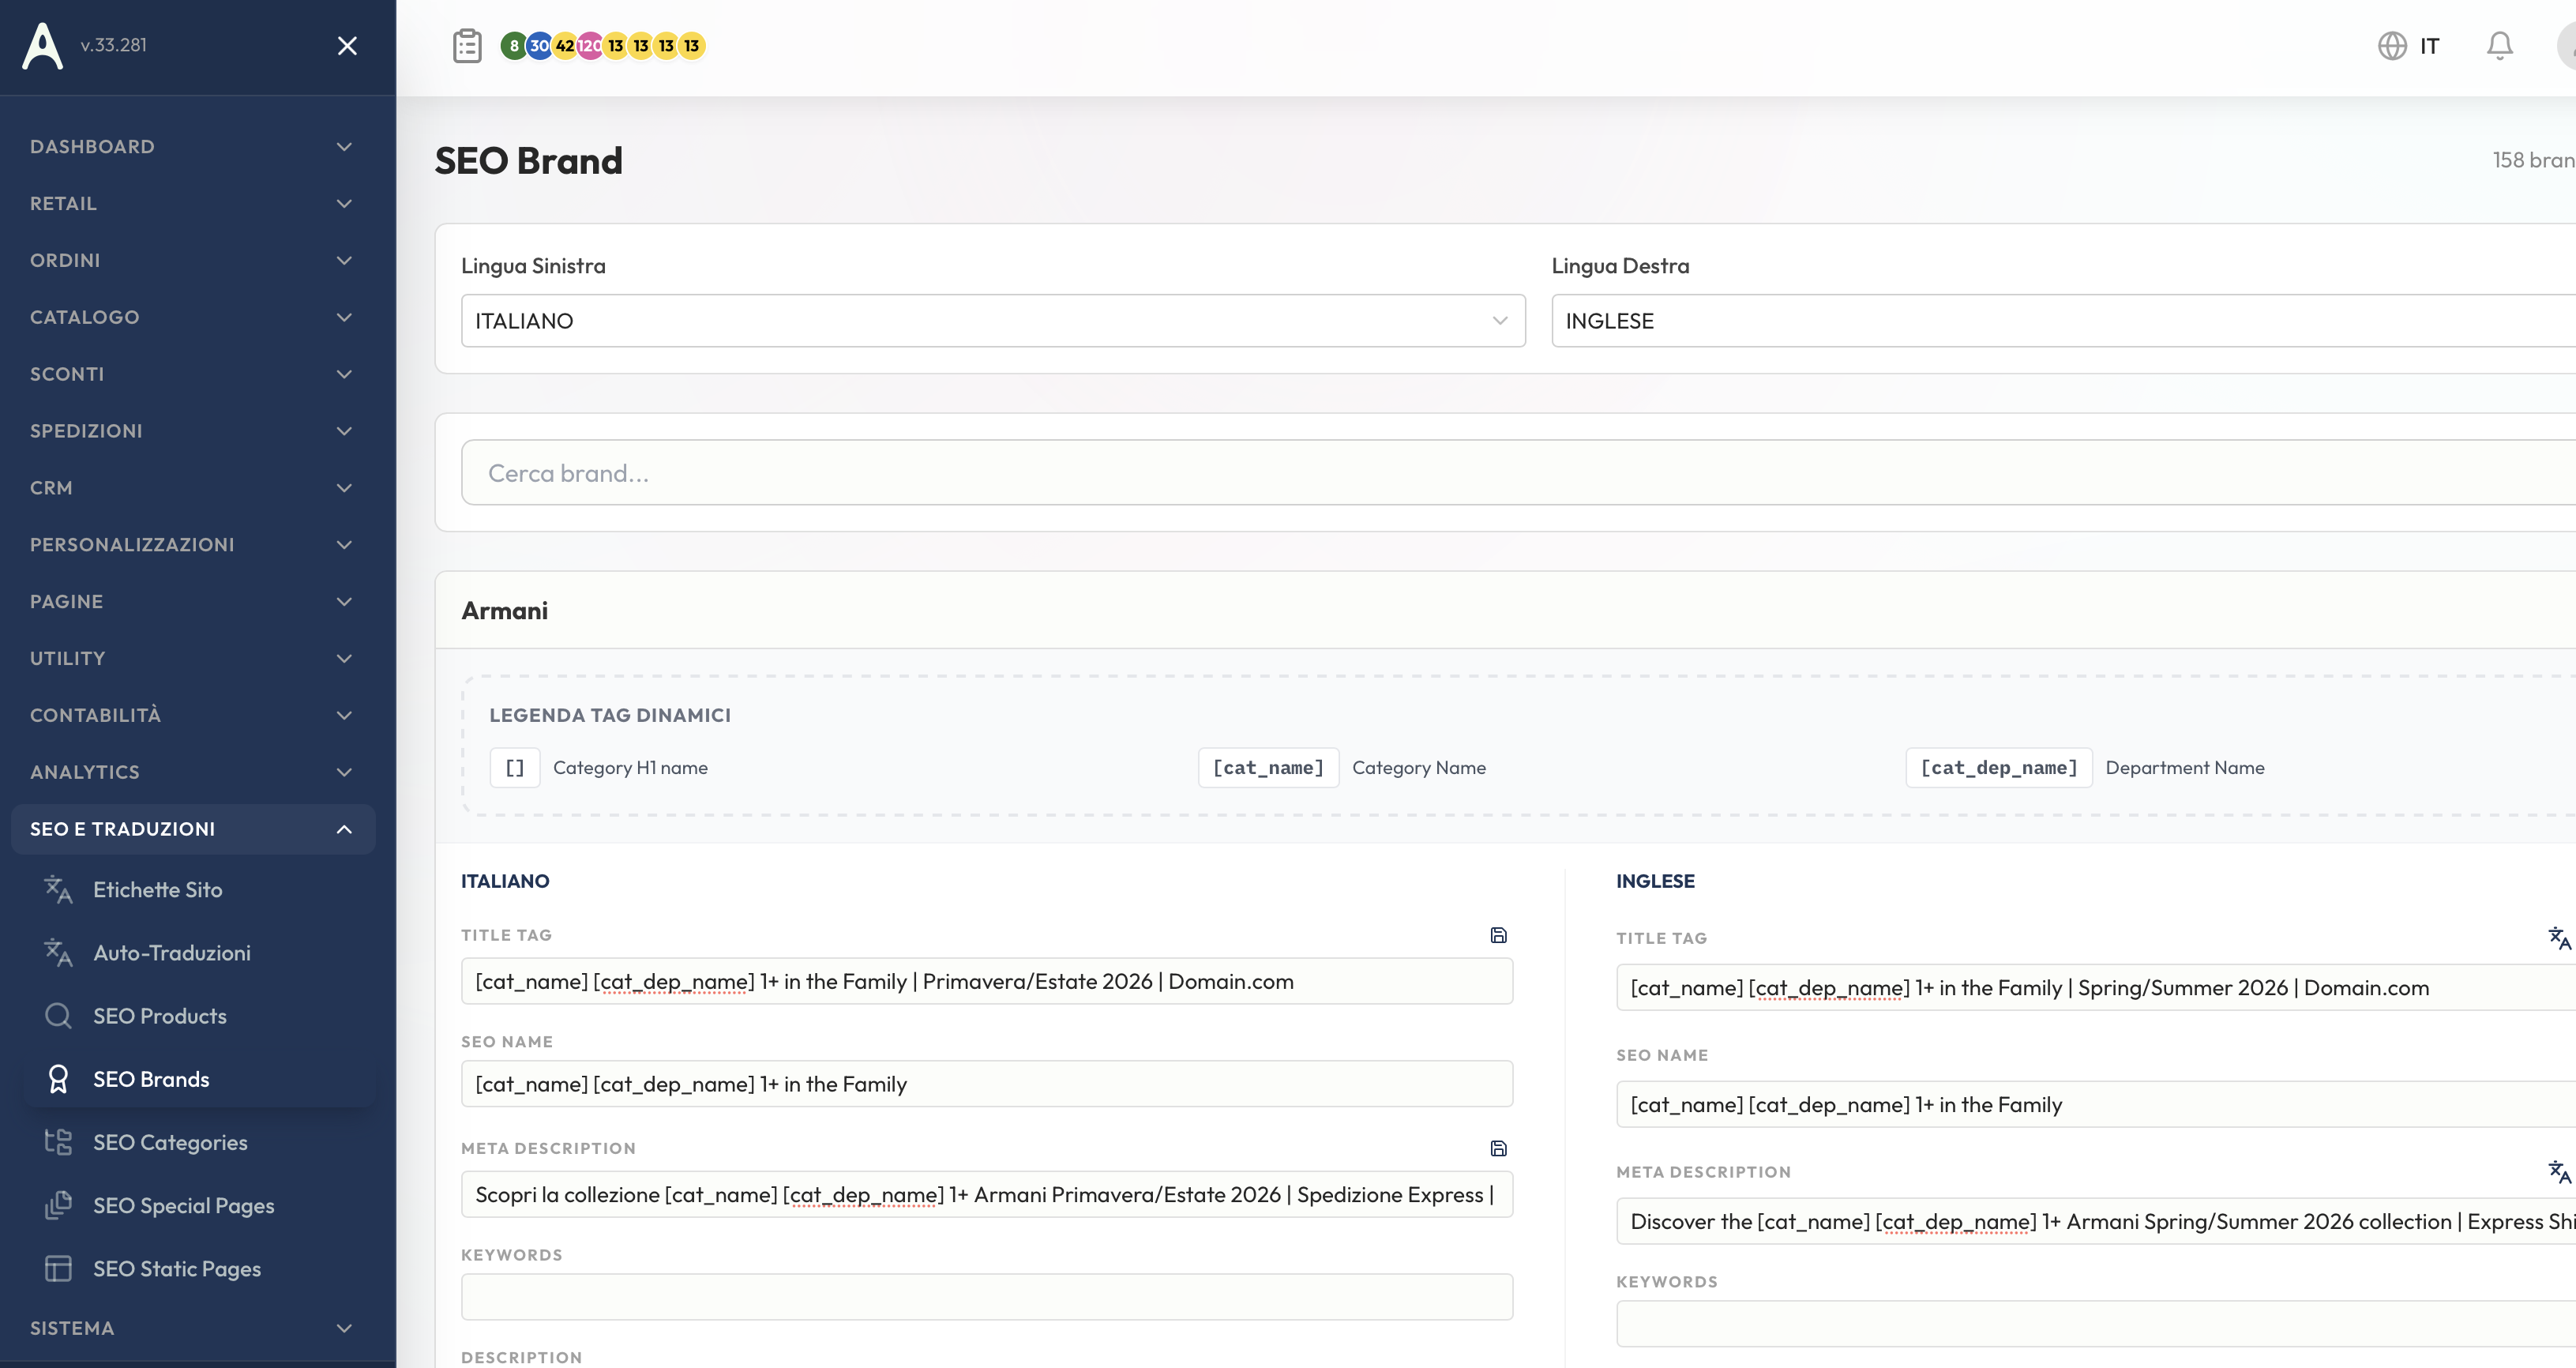Click the IT language label

(x=2429, y=46)
